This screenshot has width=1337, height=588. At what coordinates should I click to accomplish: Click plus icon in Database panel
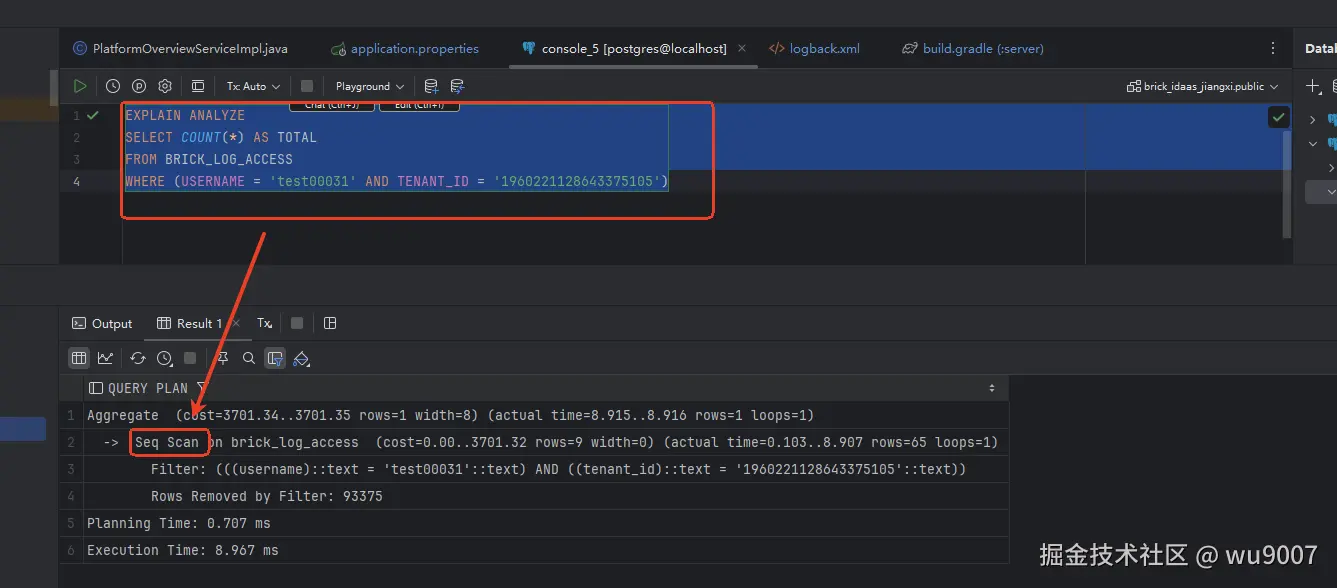pos(1313,86)
